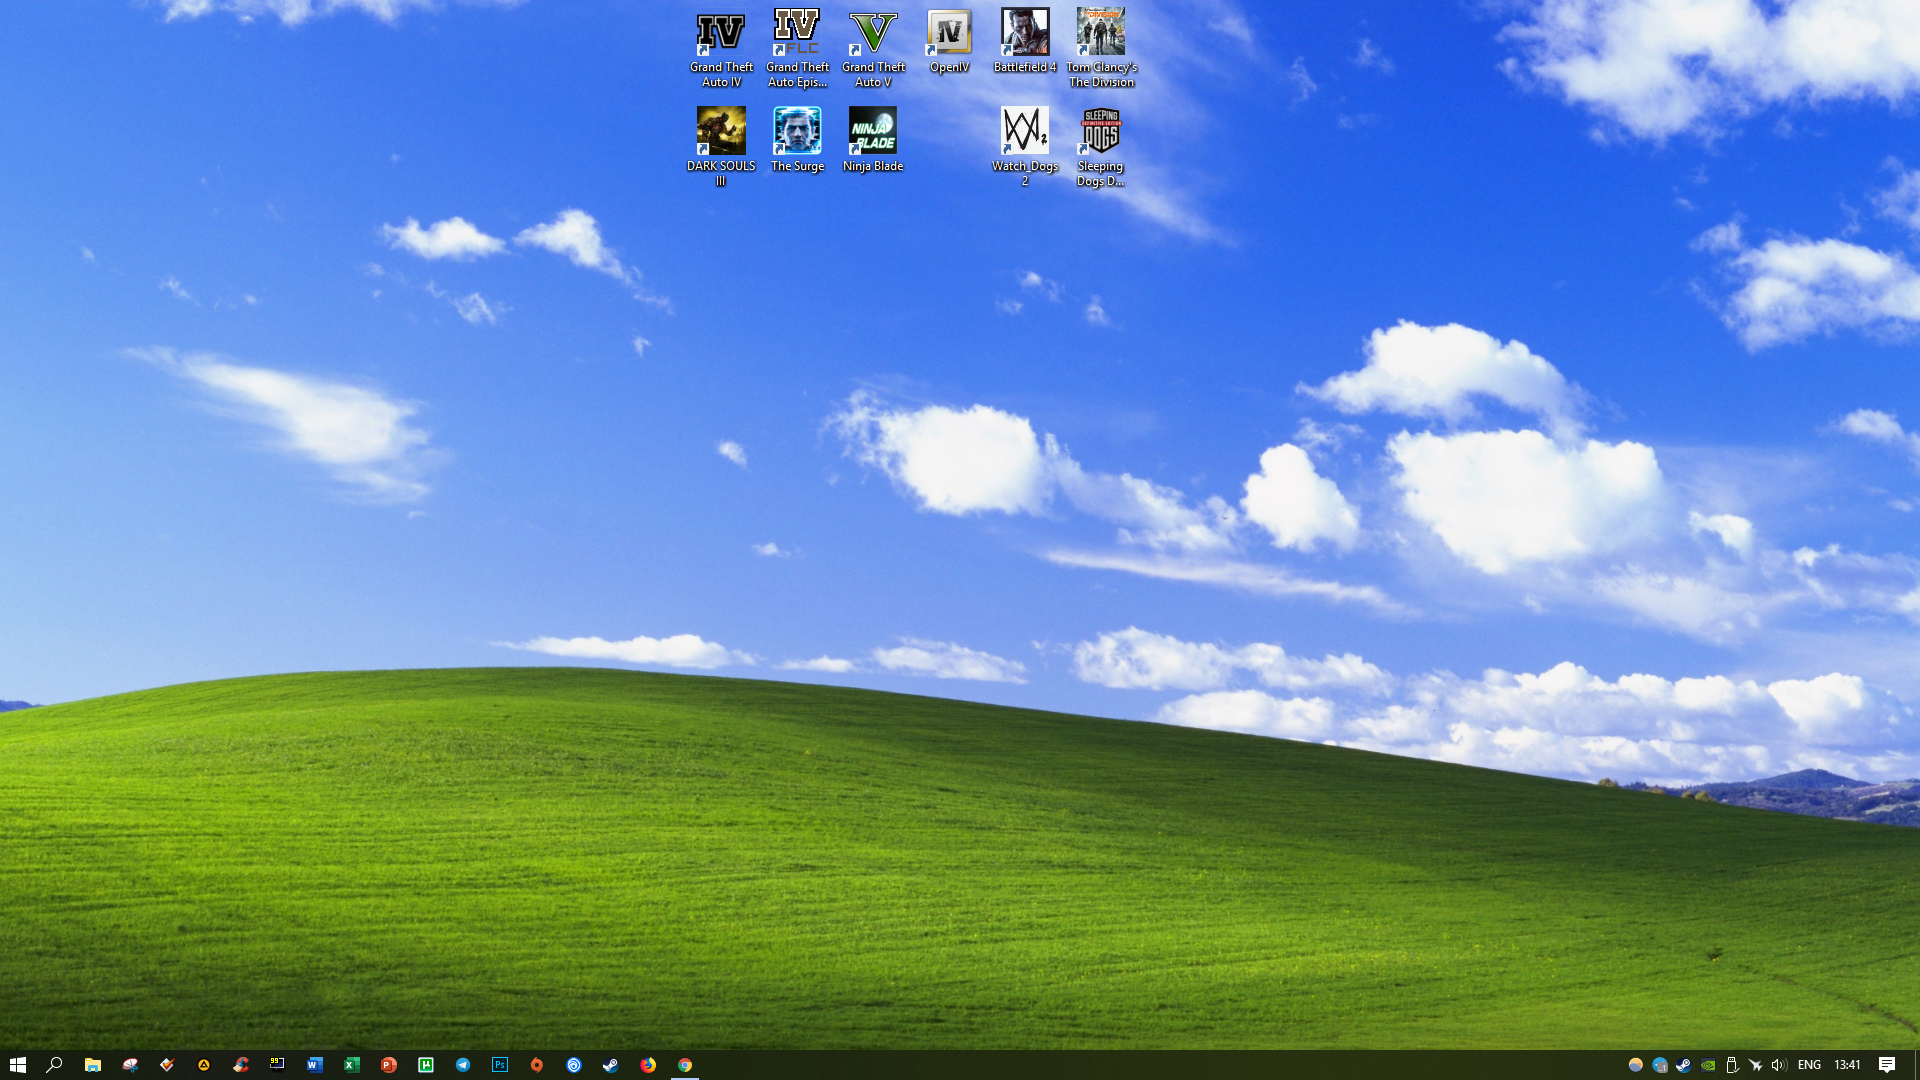The image size is (1920, 1080).
Task: Click the sunset weather tray icon
Action: coord(1636,1065)
